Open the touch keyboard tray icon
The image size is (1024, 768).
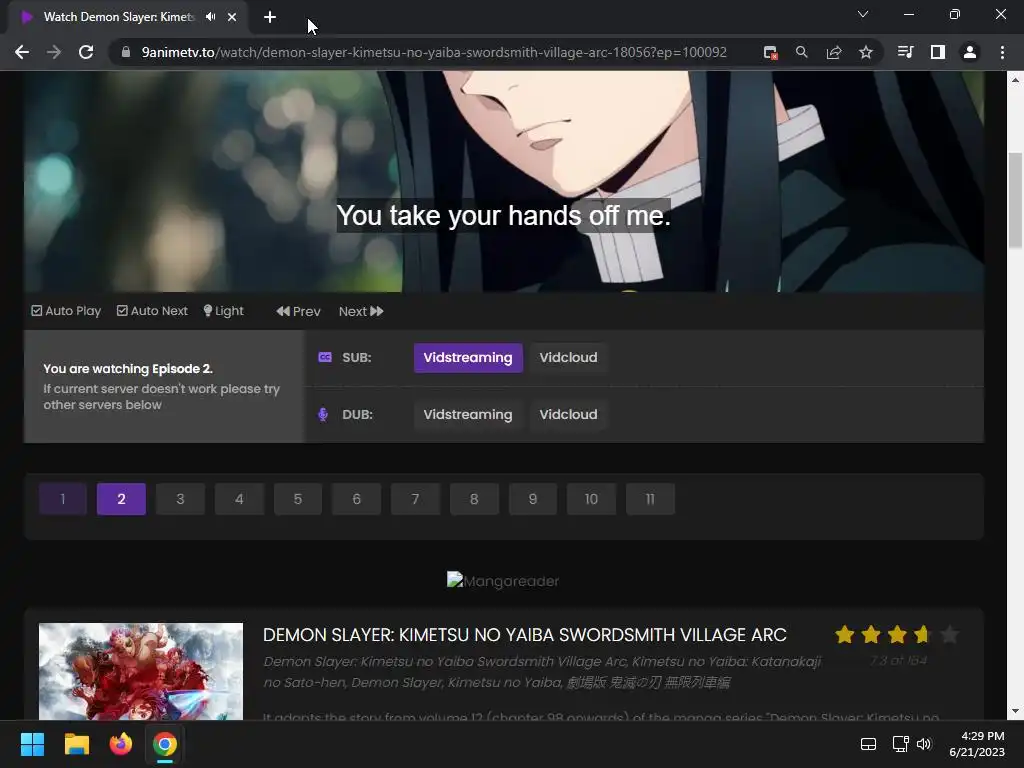[869, 744]
